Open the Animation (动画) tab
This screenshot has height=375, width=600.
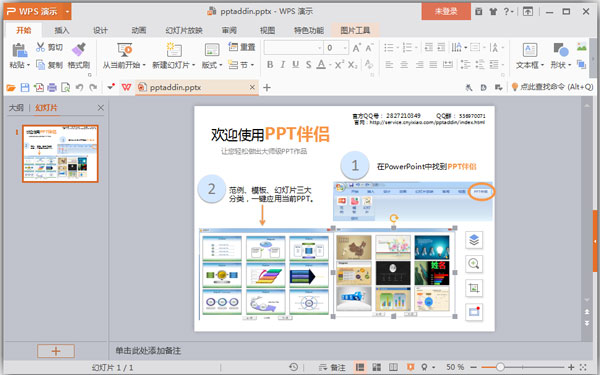click(x=139, y=31)
